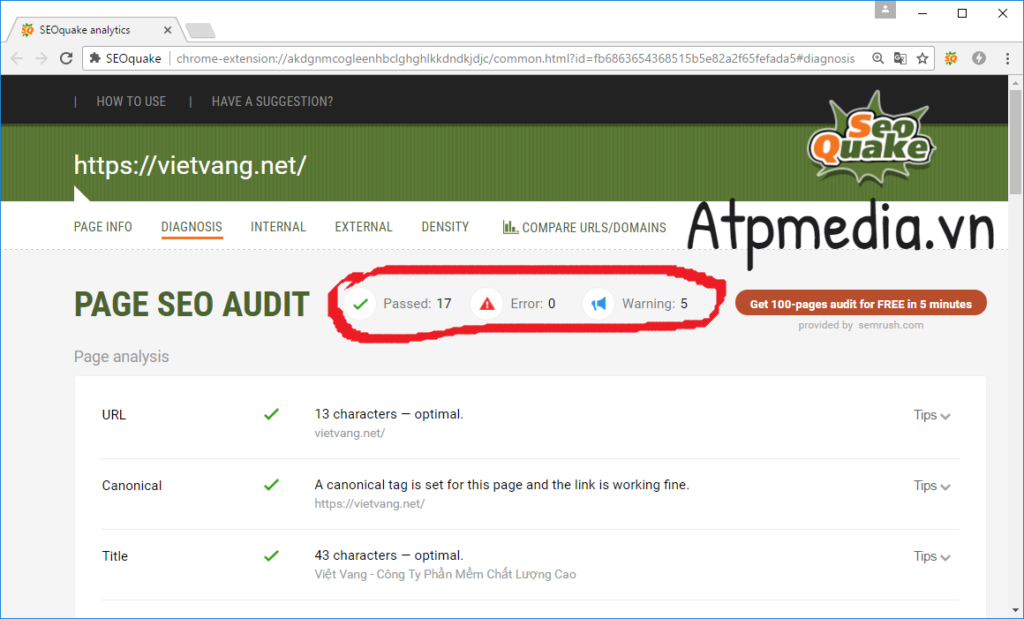
Task: Expand Tips for the Title row
Action: click(932, 556)
